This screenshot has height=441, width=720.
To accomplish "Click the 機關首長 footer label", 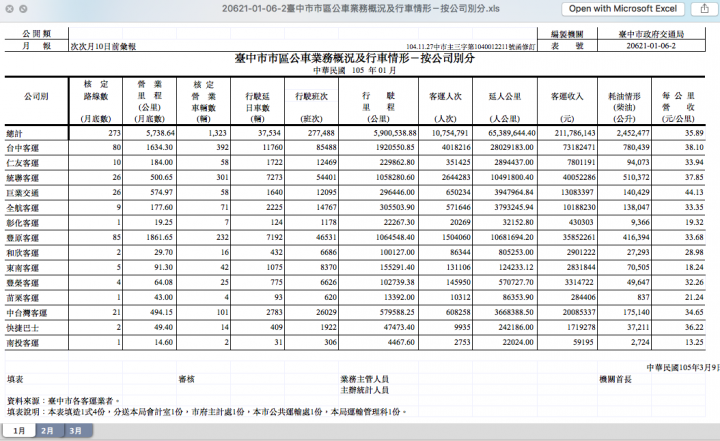I will click(615, 379).
